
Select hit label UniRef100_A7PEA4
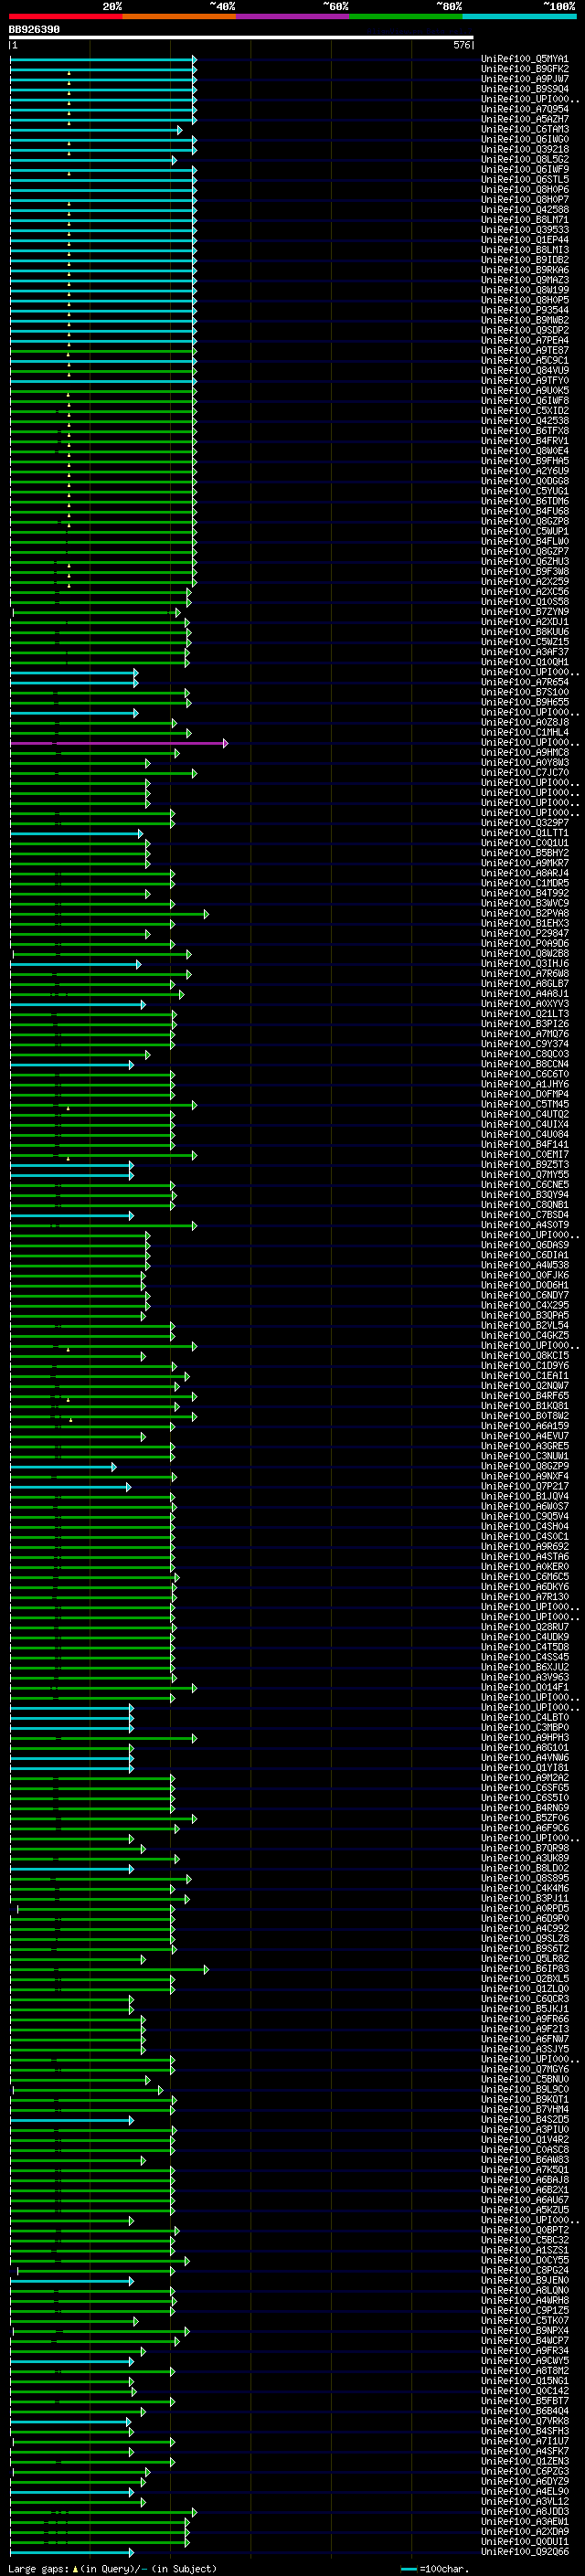click(525, 340)
